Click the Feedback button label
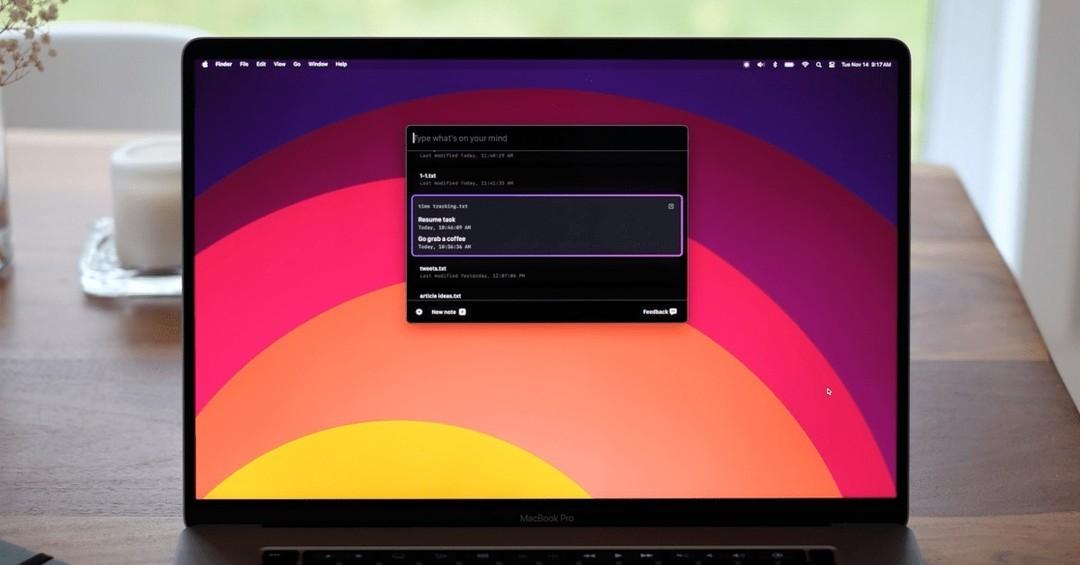Viewport: 1080px width, 565px height. point(655,312)
